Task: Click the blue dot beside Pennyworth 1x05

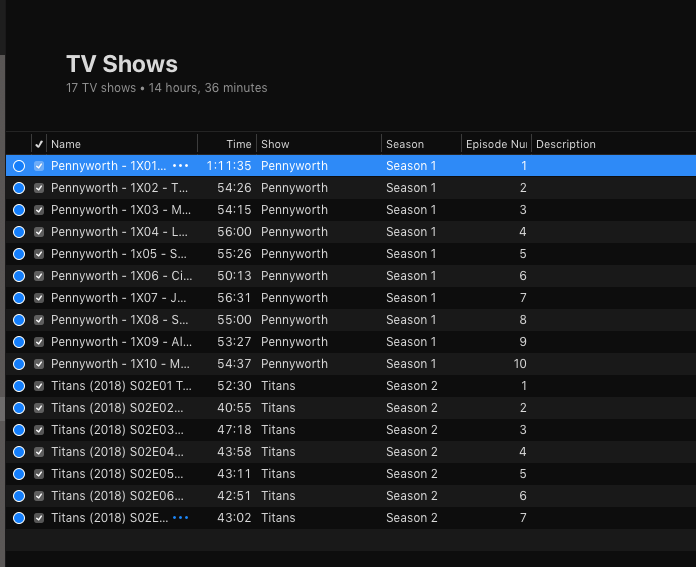Action: 19,254
